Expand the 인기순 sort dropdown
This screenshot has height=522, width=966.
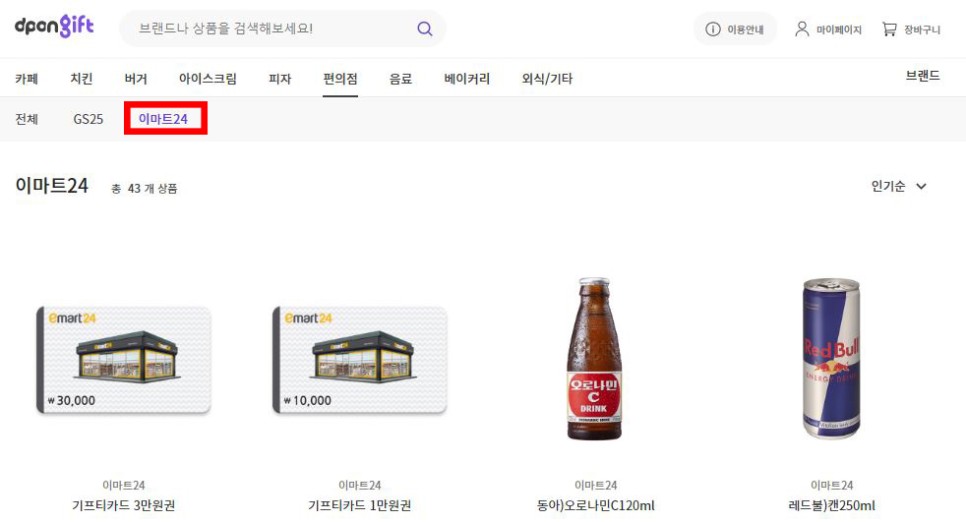[x=899, y=186]
